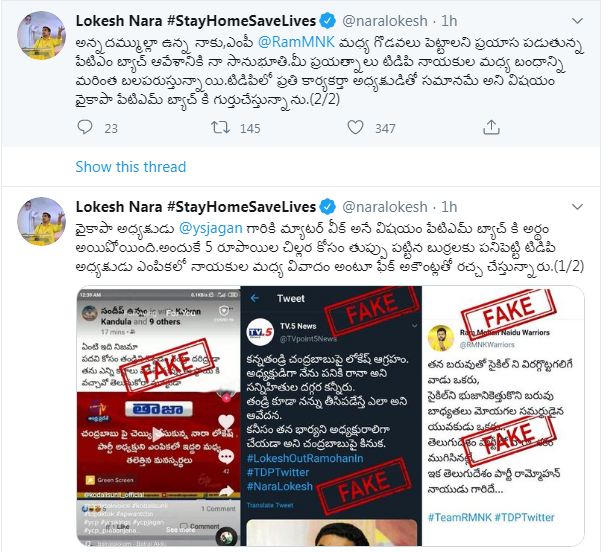Open the right Ram Mohan Naidu Warriors image
The height and width of the screenshot is (552, 609).
(503, 416)
